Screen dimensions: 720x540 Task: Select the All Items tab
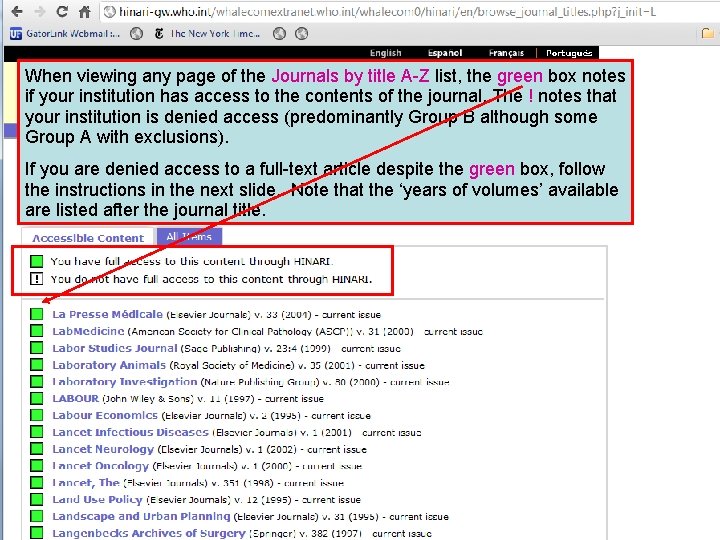(x=189, y=236)
